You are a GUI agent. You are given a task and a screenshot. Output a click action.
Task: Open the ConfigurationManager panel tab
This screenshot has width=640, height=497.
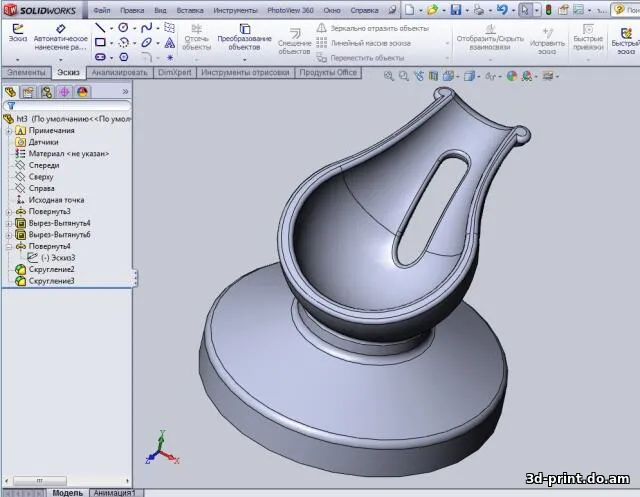coord(46,92)
